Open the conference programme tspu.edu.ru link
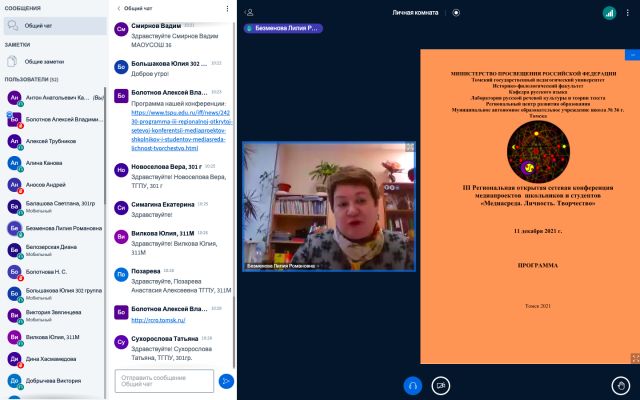 (x=181, y=130)
